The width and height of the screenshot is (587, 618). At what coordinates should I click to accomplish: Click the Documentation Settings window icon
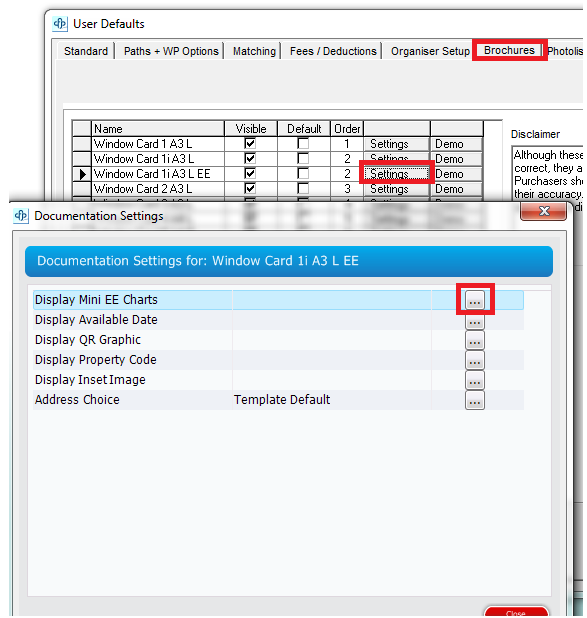pos(21,216)
